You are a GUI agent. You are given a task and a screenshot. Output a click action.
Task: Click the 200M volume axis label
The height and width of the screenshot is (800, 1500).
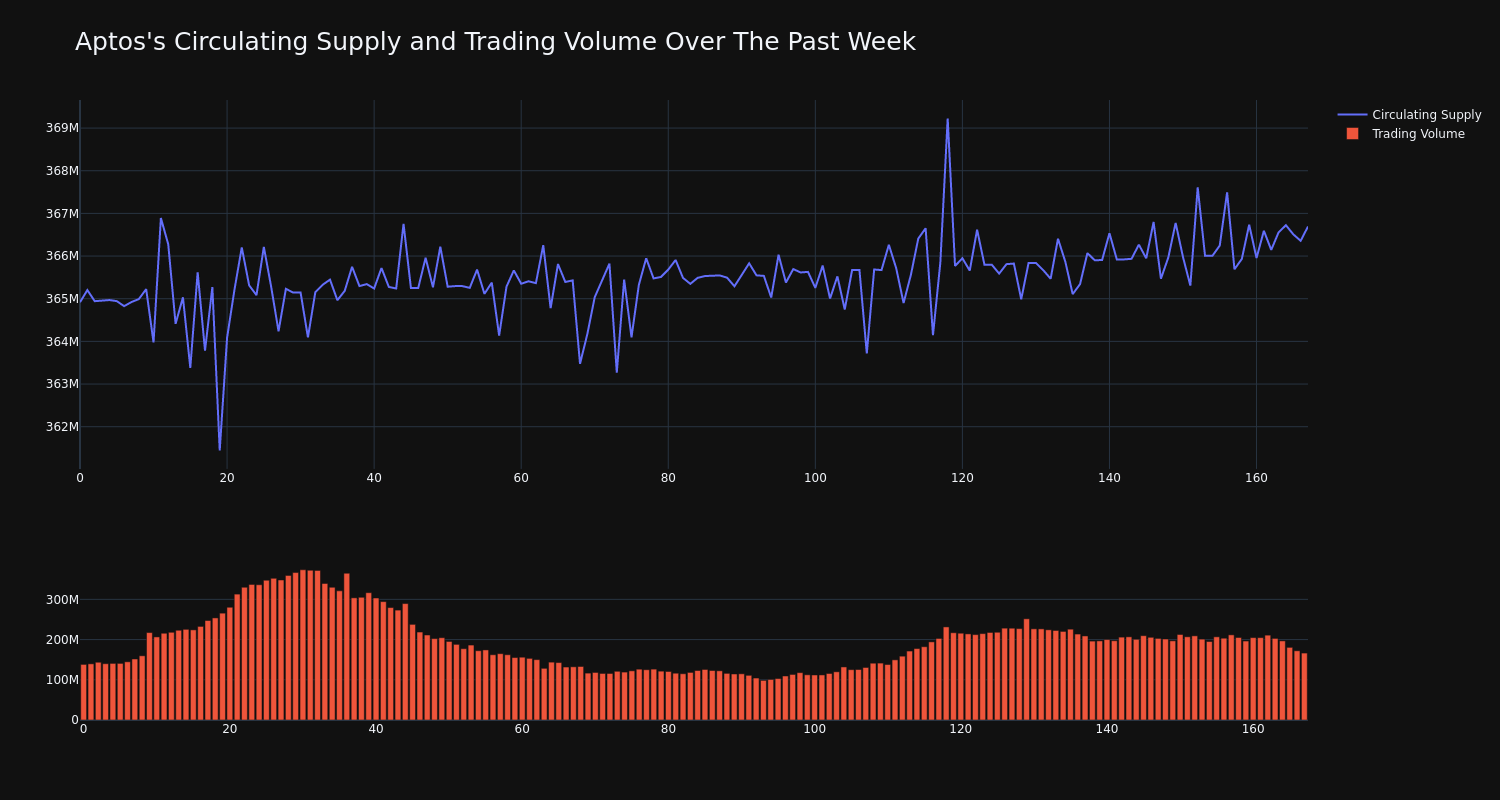[62, 640]
